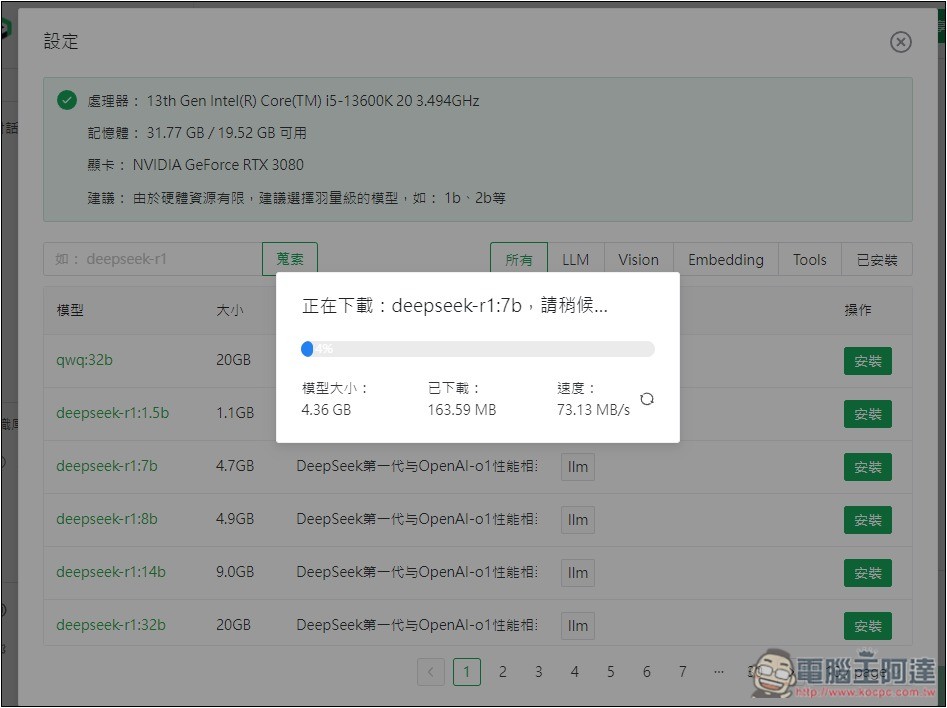The width and height of the screenshot is (947, 708).
Task: Click the 163.59 MB downloaded value
Action: 462,410
